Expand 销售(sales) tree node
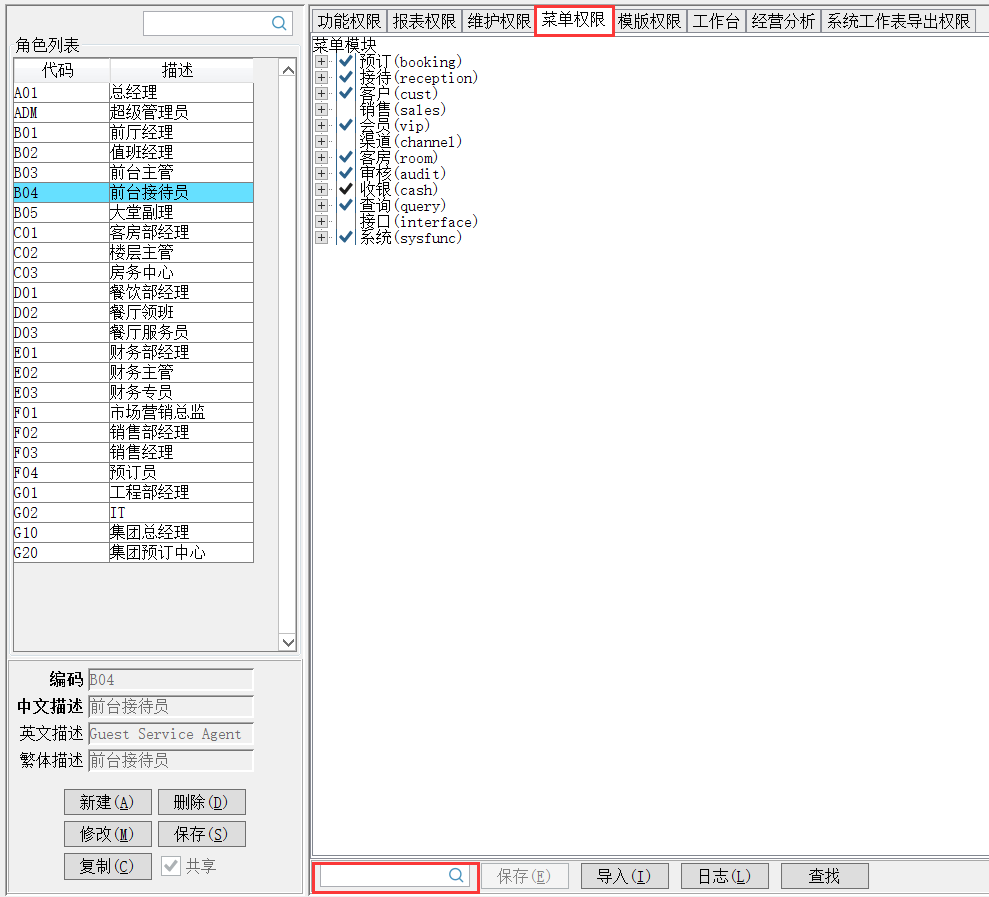The height and width of the screenshot is (897, 989). point(322,109)
